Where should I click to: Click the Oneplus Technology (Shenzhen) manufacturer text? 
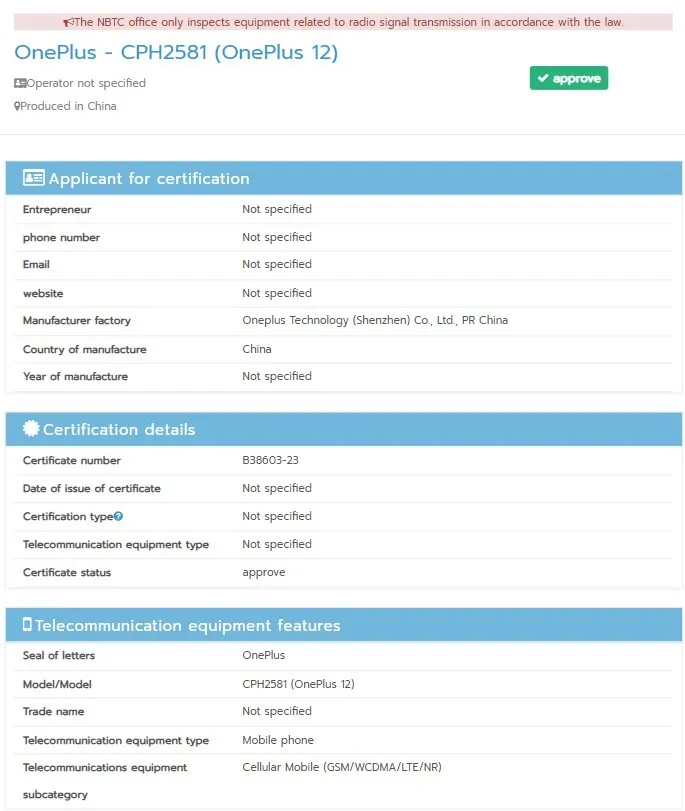tap(375, 321)
